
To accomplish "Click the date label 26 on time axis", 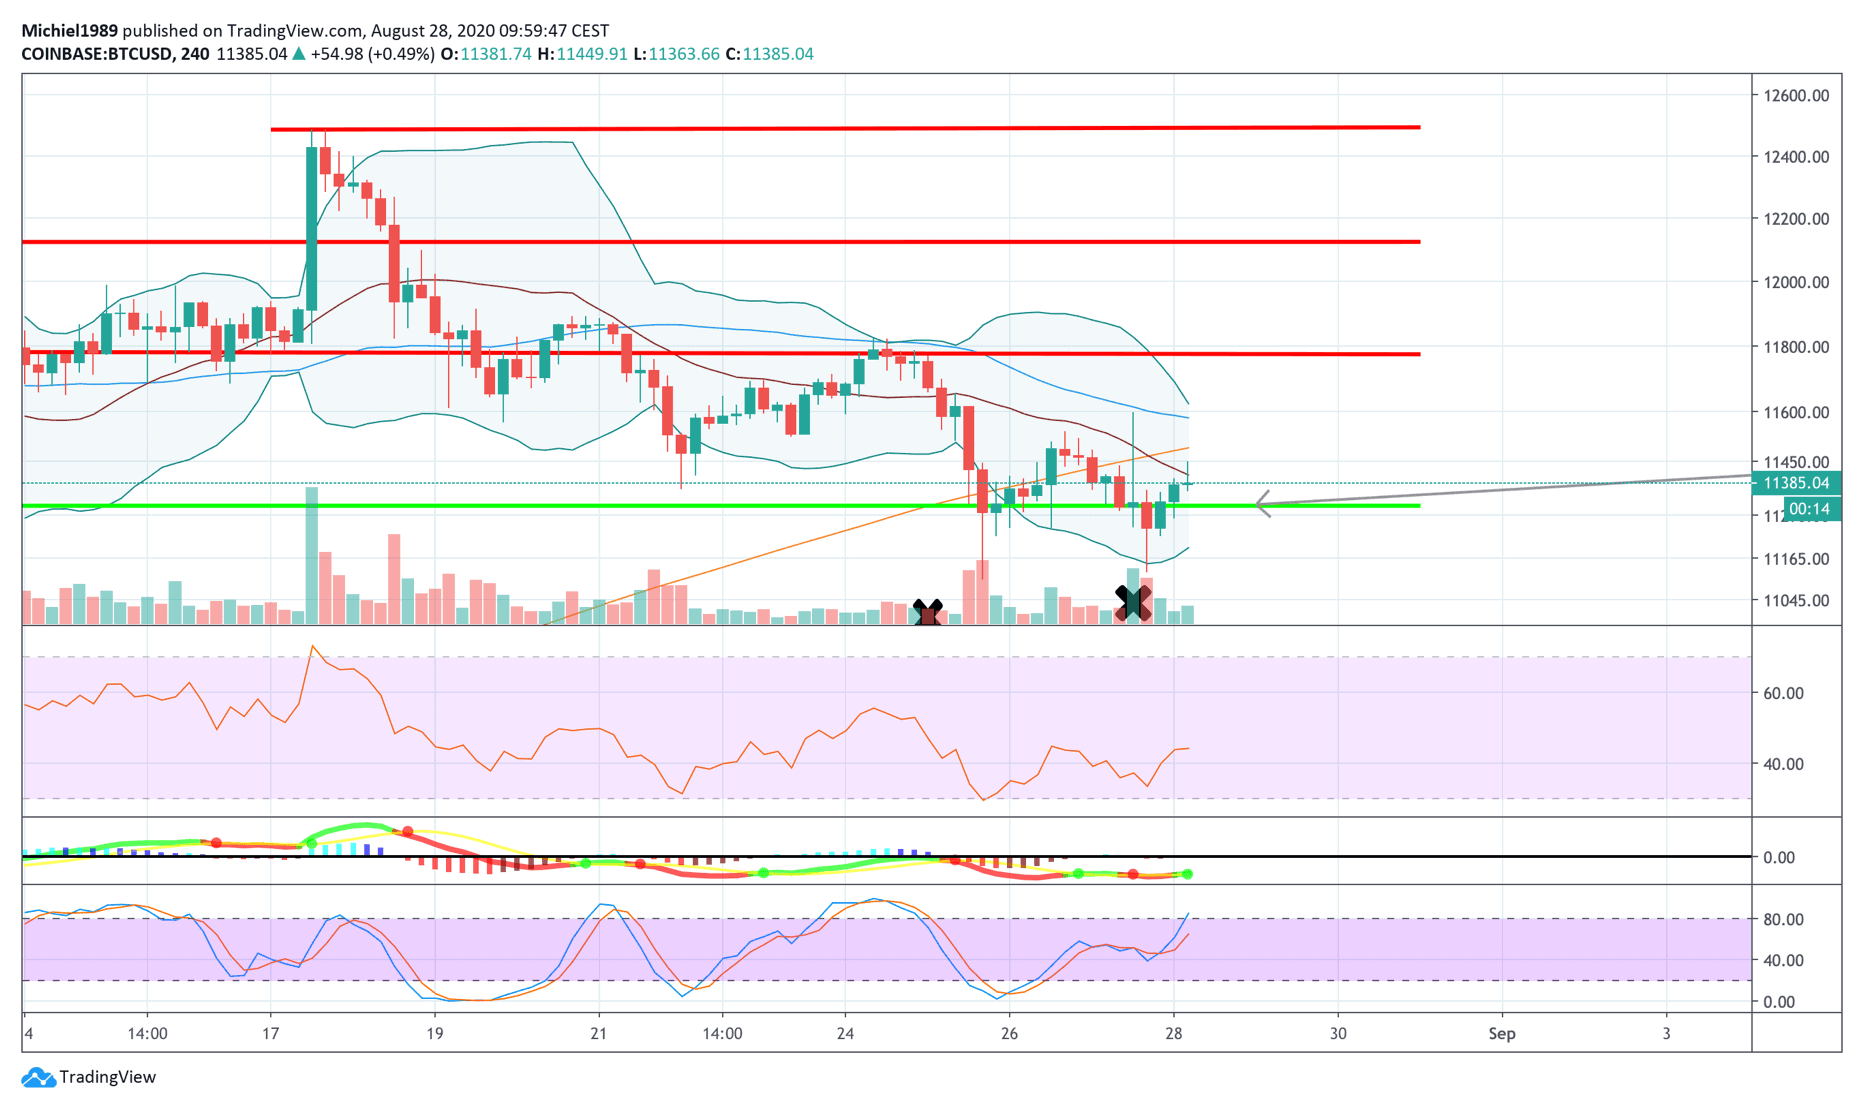I will pos(1009,1033).
